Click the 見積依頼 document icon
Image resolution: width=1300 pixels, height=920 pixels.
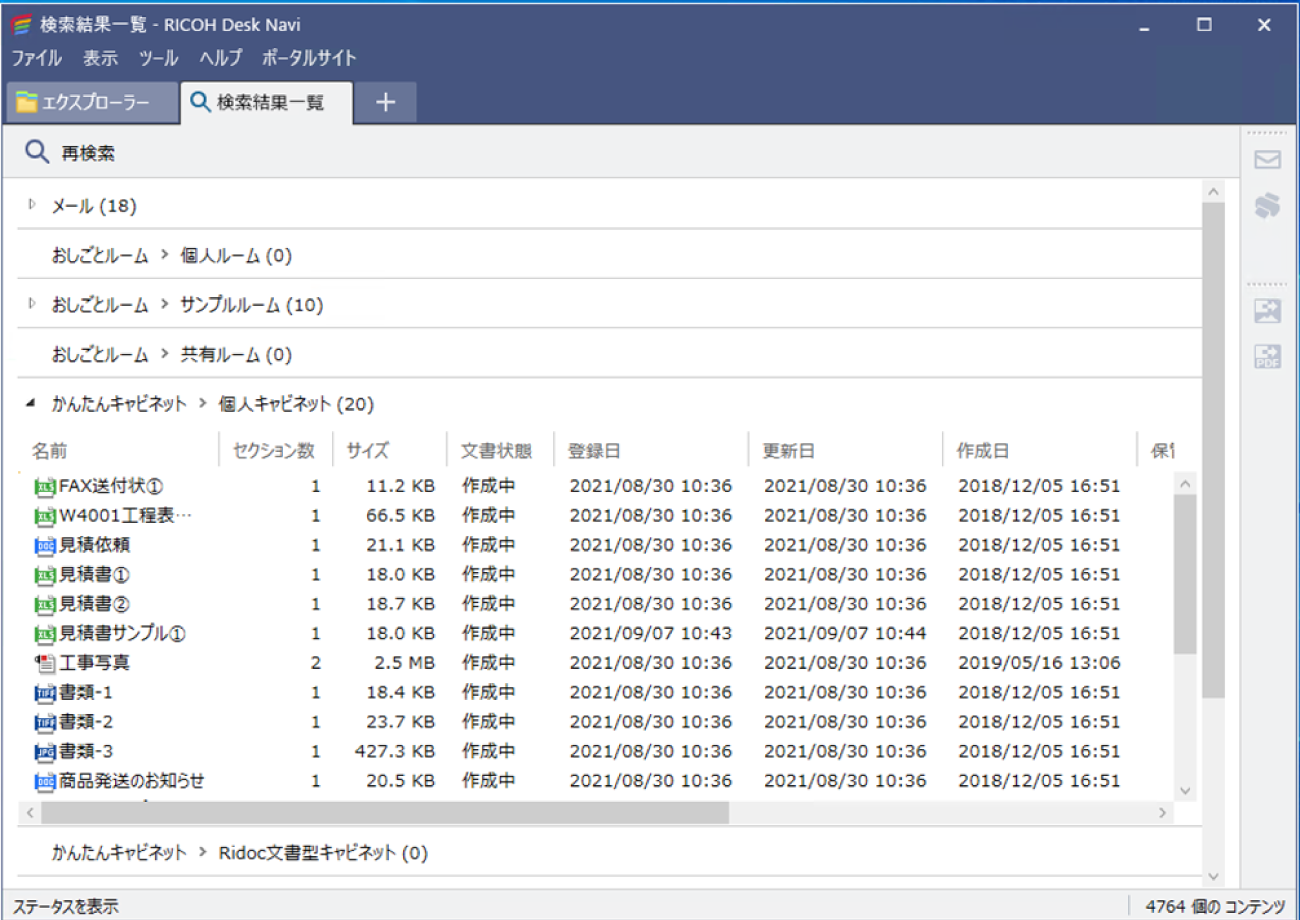[45, 545]
